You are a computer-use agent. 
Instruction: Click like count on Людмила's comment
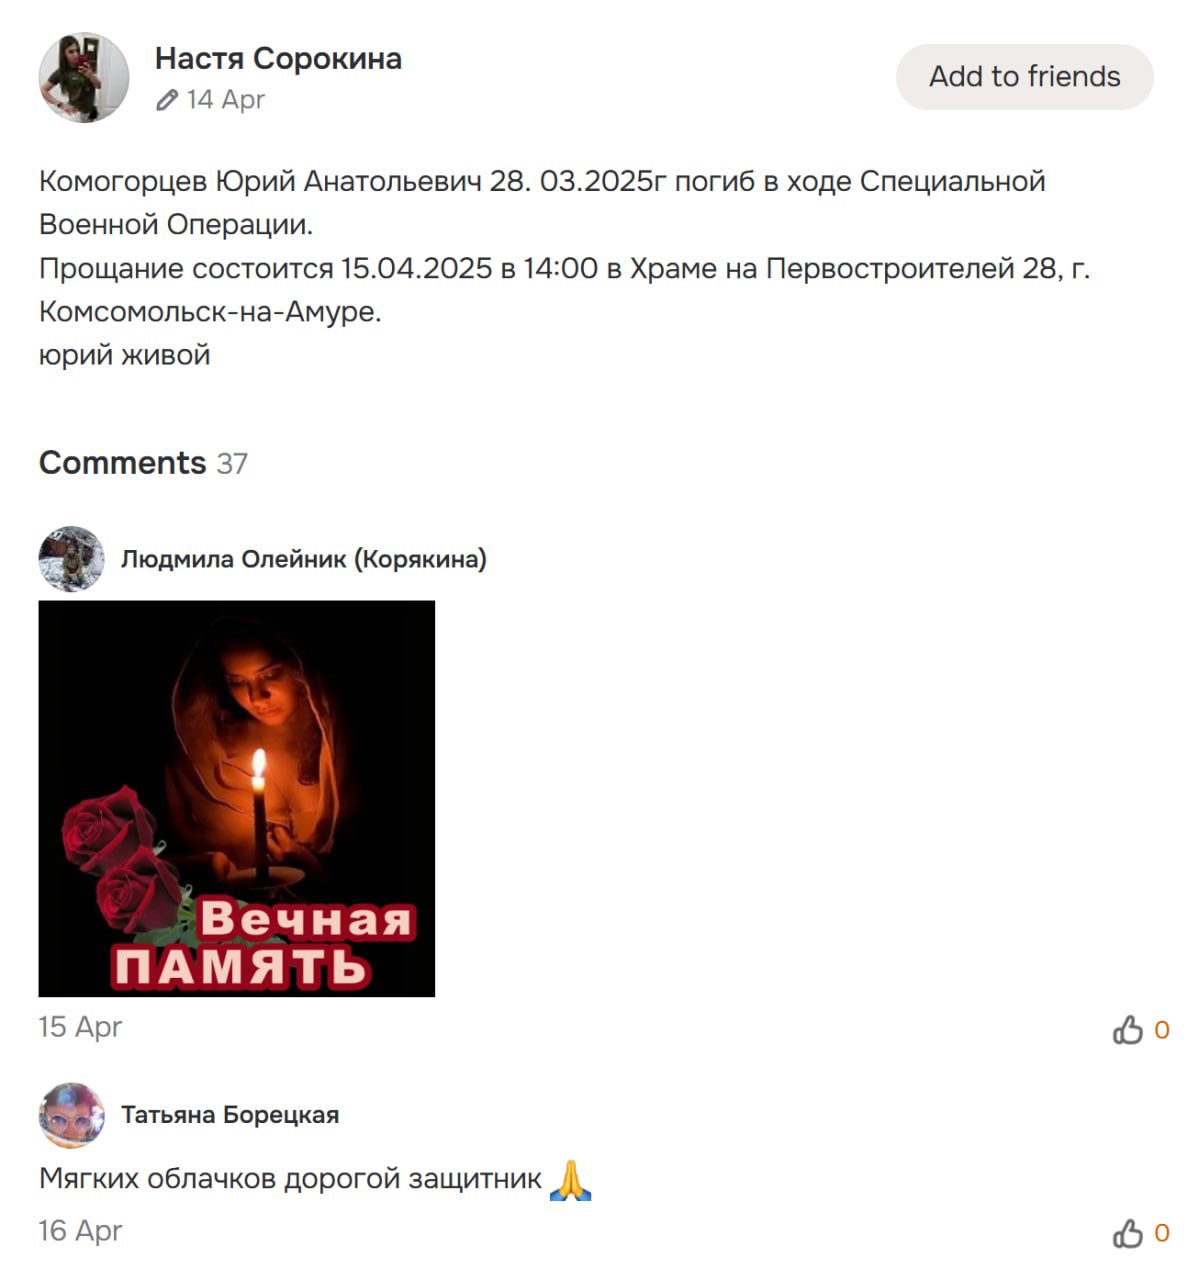point(1162,1030)
